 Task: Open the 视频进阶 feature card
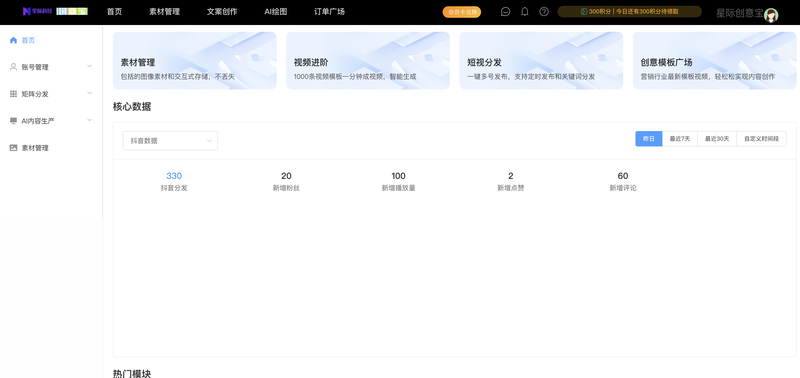click(x=368, y=61)
